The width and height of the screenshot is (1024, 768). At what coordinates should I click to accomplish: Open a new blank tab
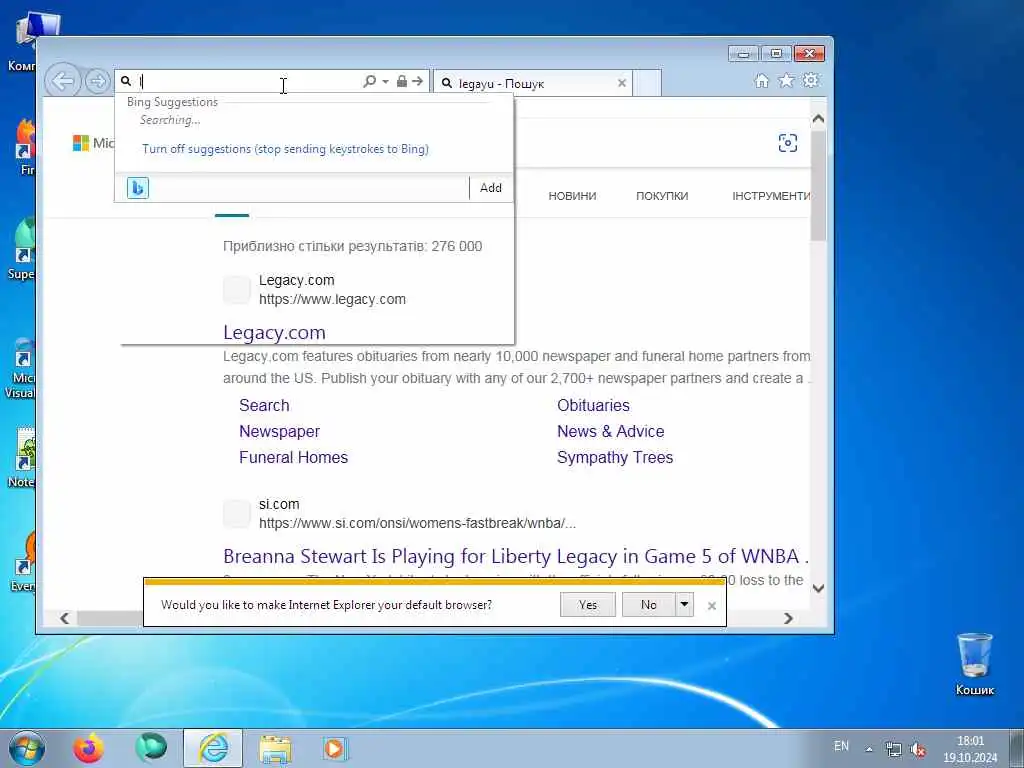[647, 83]
